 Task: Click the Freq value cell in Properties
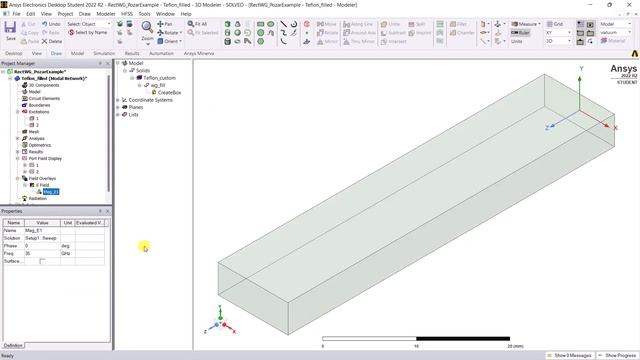(x=42, y=253)
